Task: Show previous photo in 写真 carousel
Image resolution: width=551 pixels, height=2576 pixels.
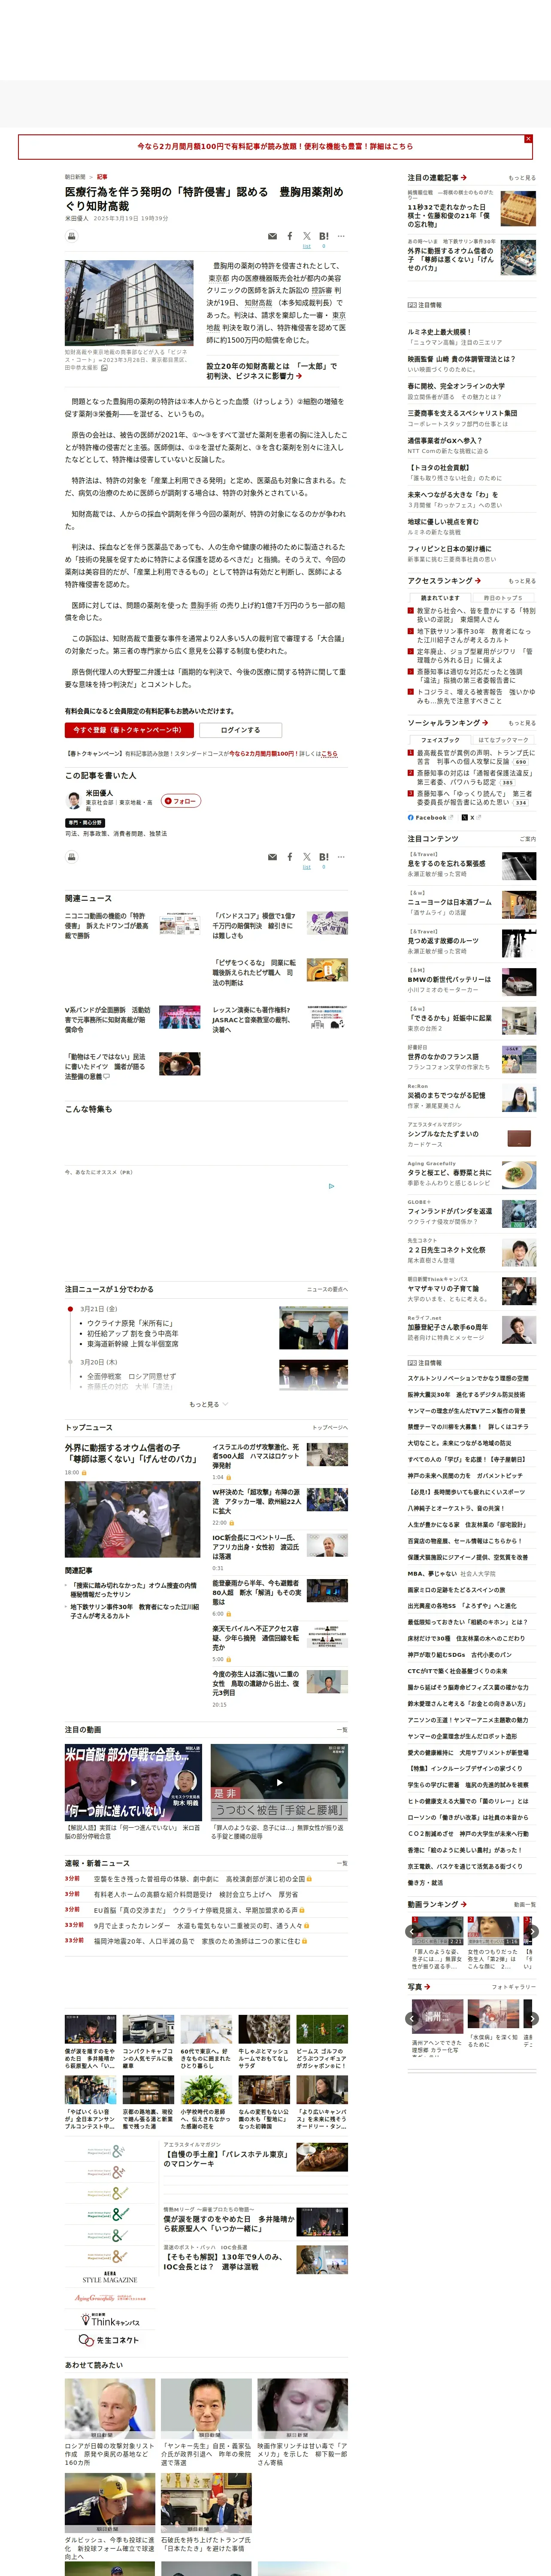Action: [412, 2019]
